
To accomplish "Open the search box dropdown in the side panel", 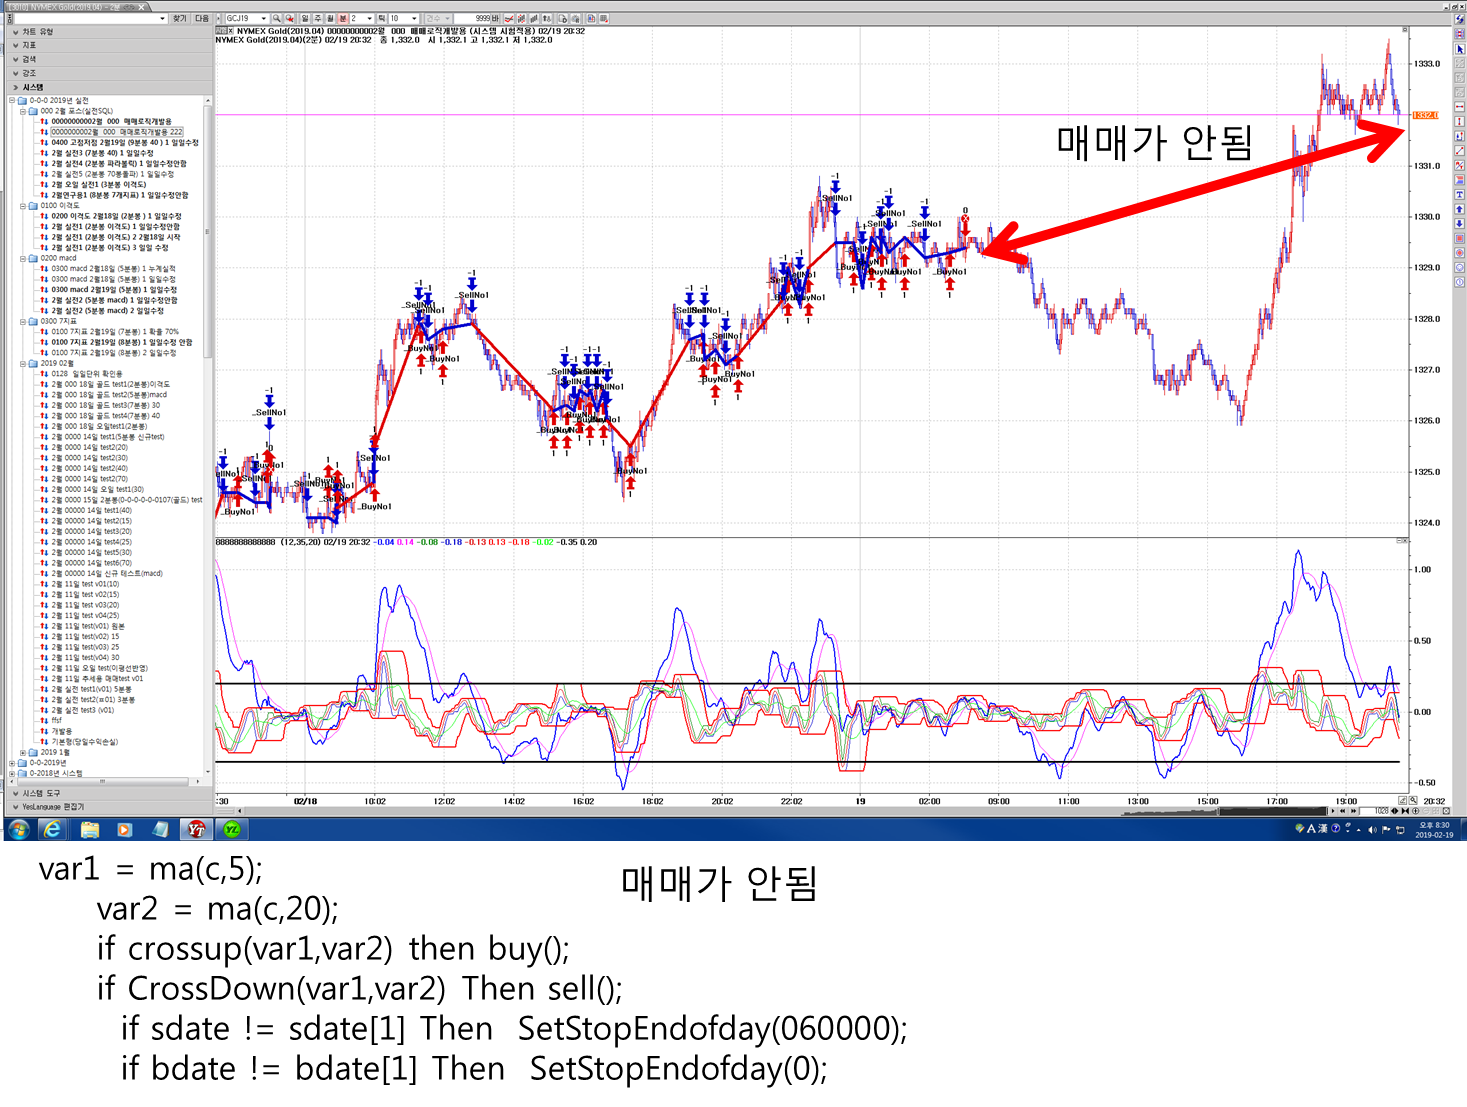I will coord(162,18).
